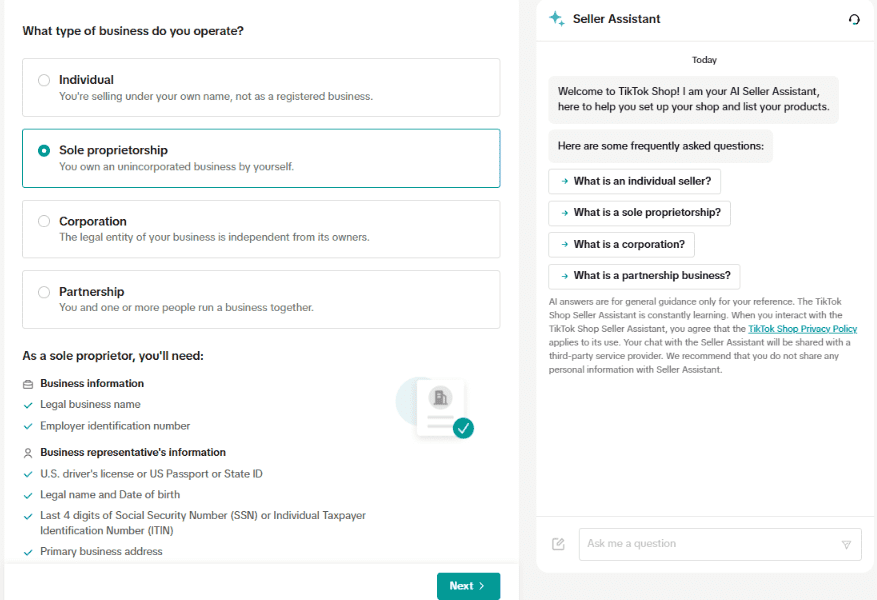Image resolution: width=877 pixels, height=600 pixels.
Task: Click the new chat edit icon
Action: click(558, 544)
